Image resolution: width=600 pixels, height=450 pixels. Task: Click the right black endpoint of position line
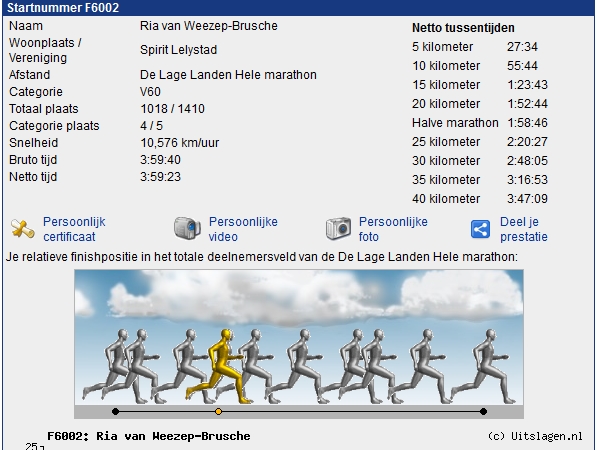483,411
